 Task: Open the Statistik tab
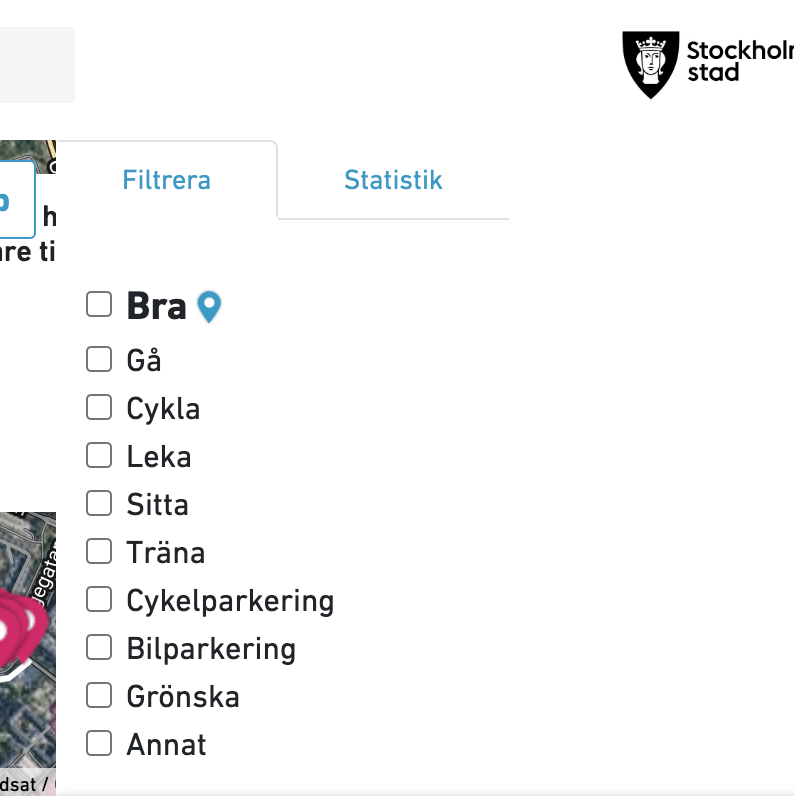click(x=393, y=180)
